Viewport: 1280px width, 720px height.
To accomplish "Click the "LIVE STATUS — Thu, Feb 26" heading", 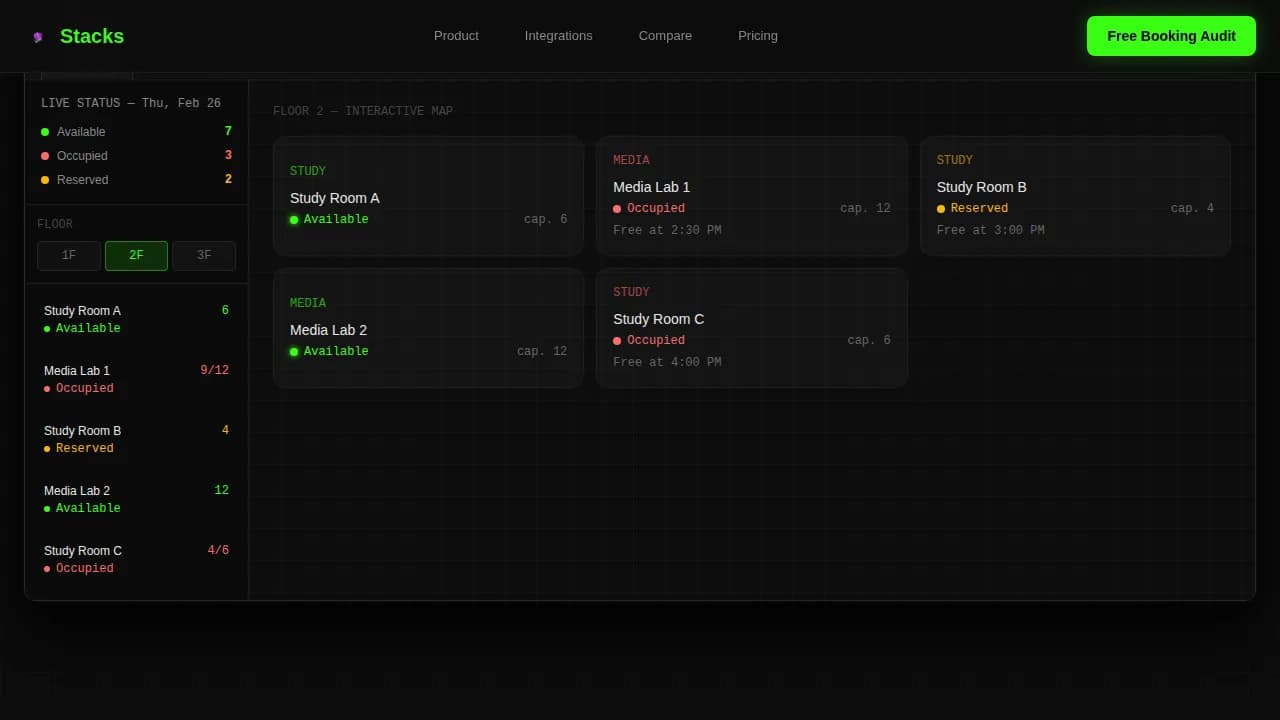I will click(x=131, y=103).
